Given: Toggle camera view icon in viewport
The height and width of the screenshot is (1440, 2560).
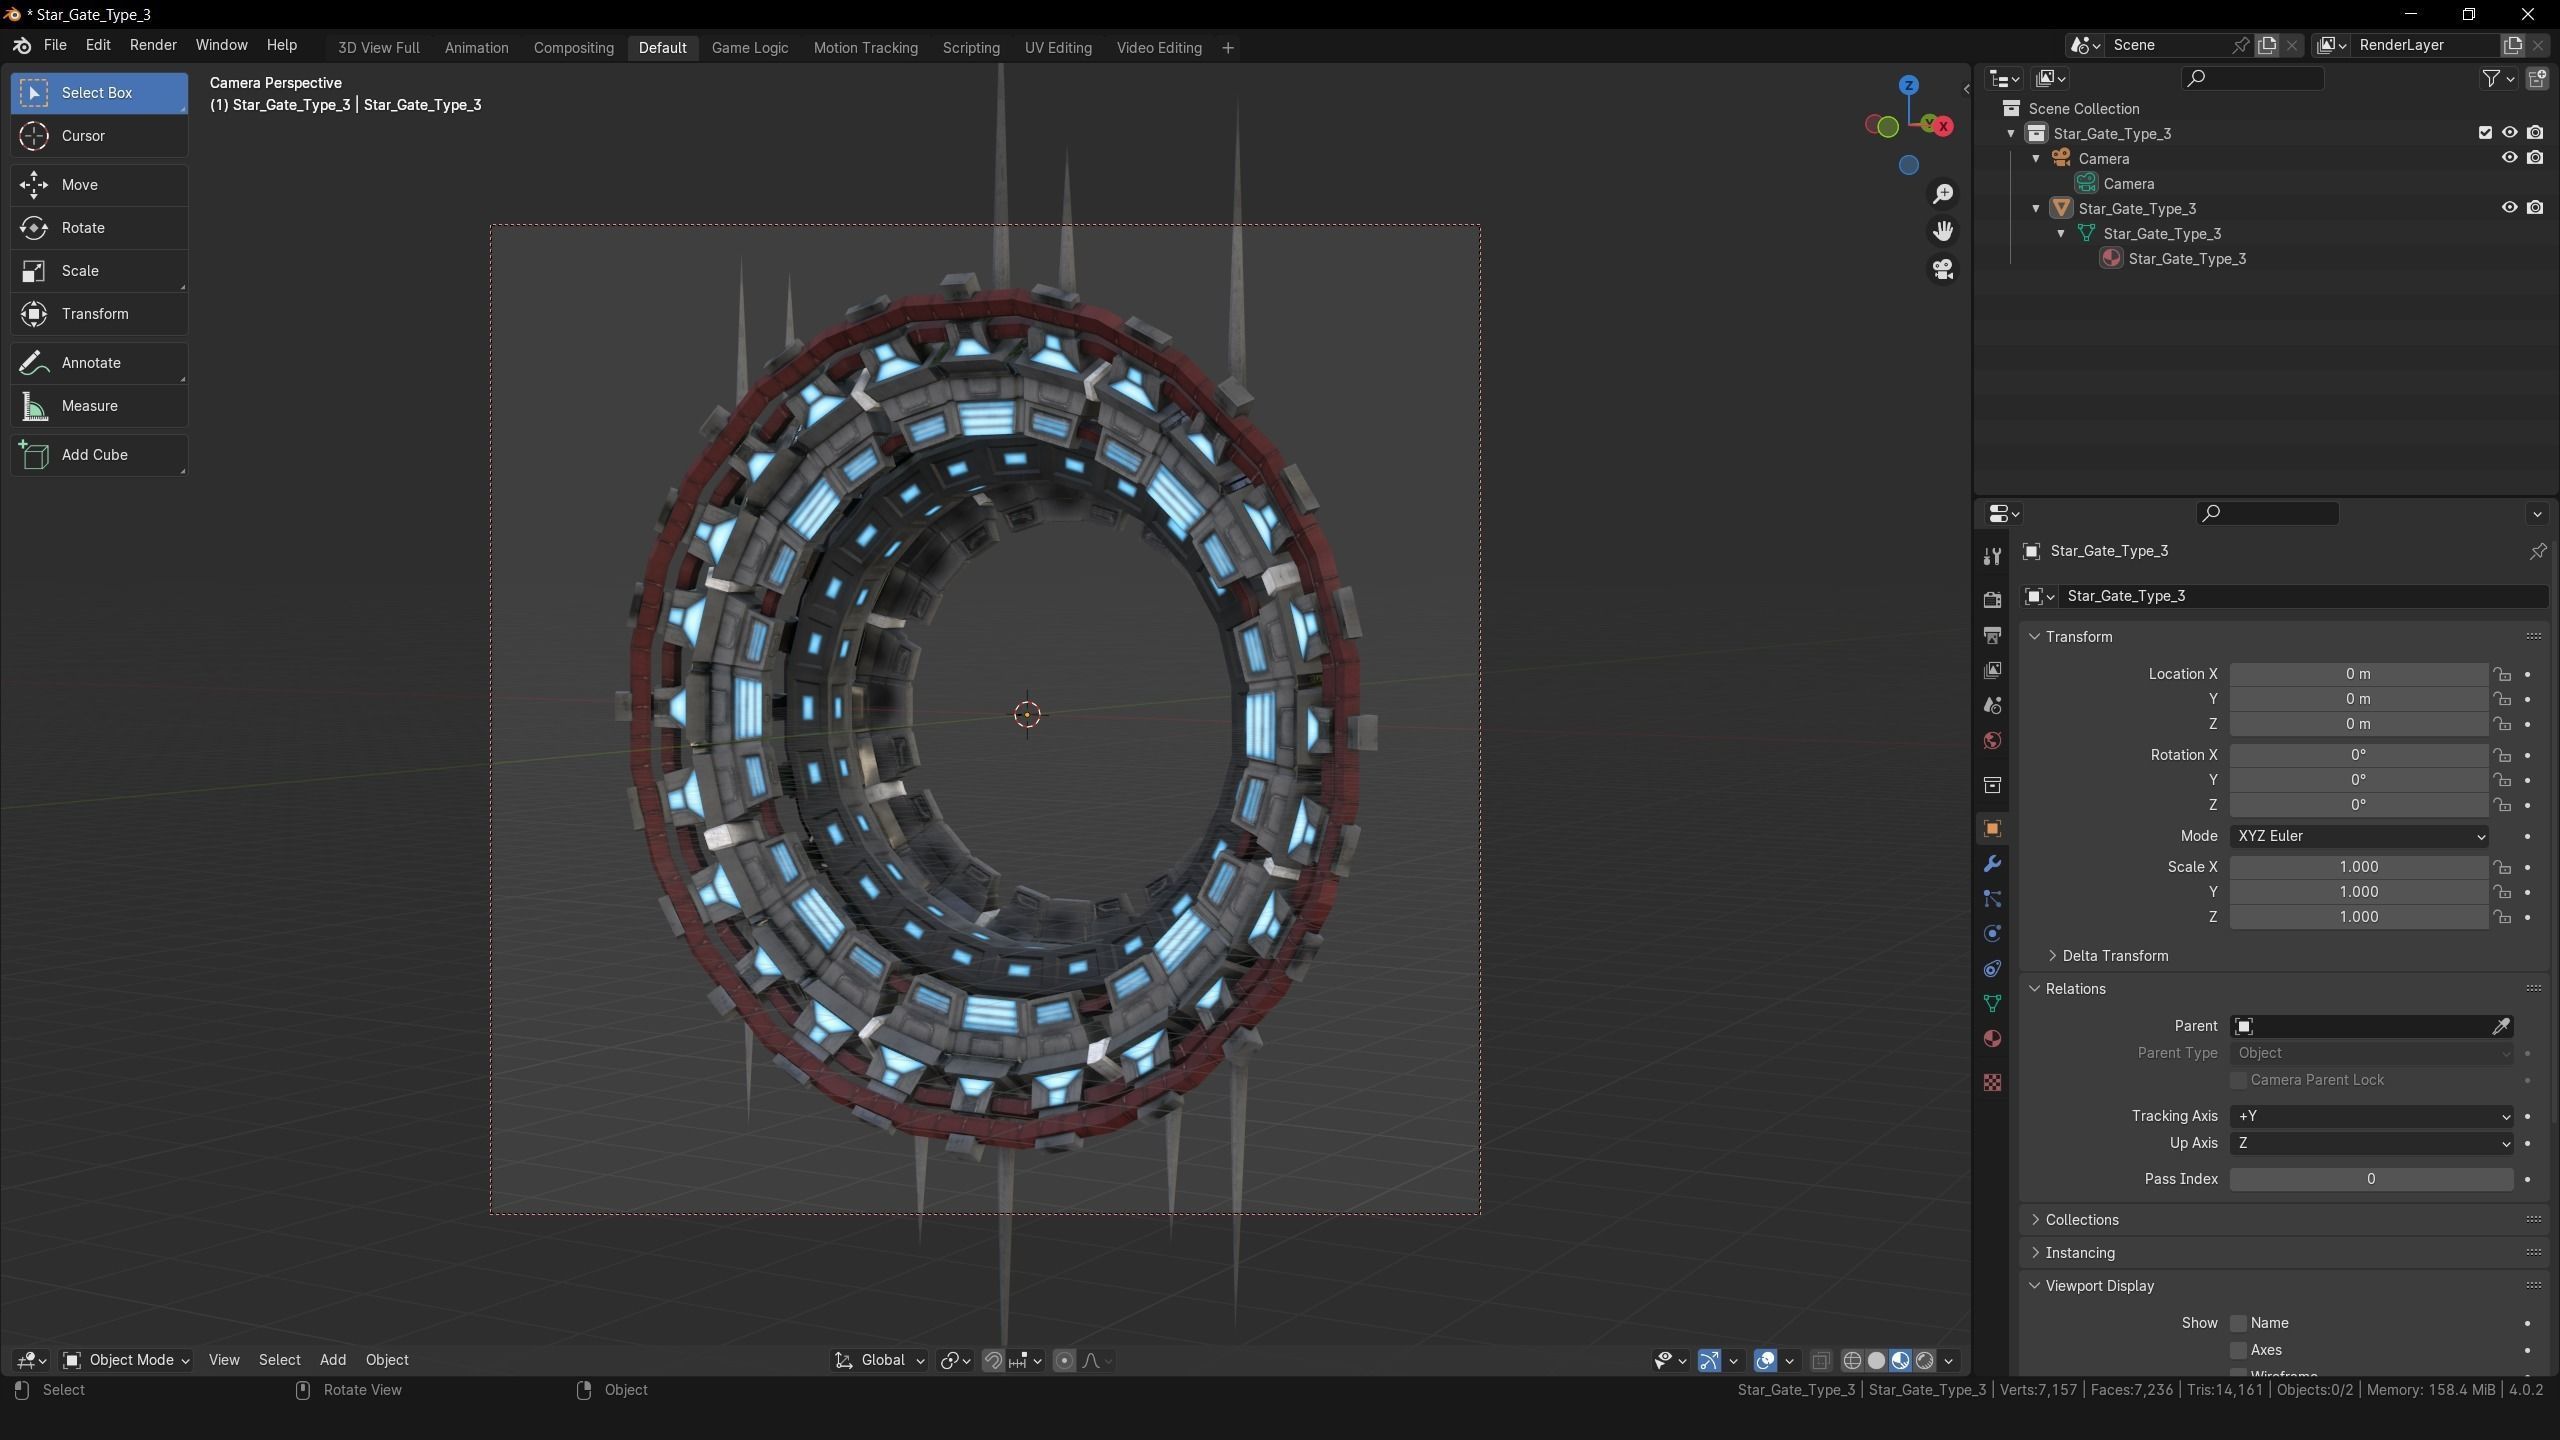Looking at the screenshot, I should (1942, 270).
